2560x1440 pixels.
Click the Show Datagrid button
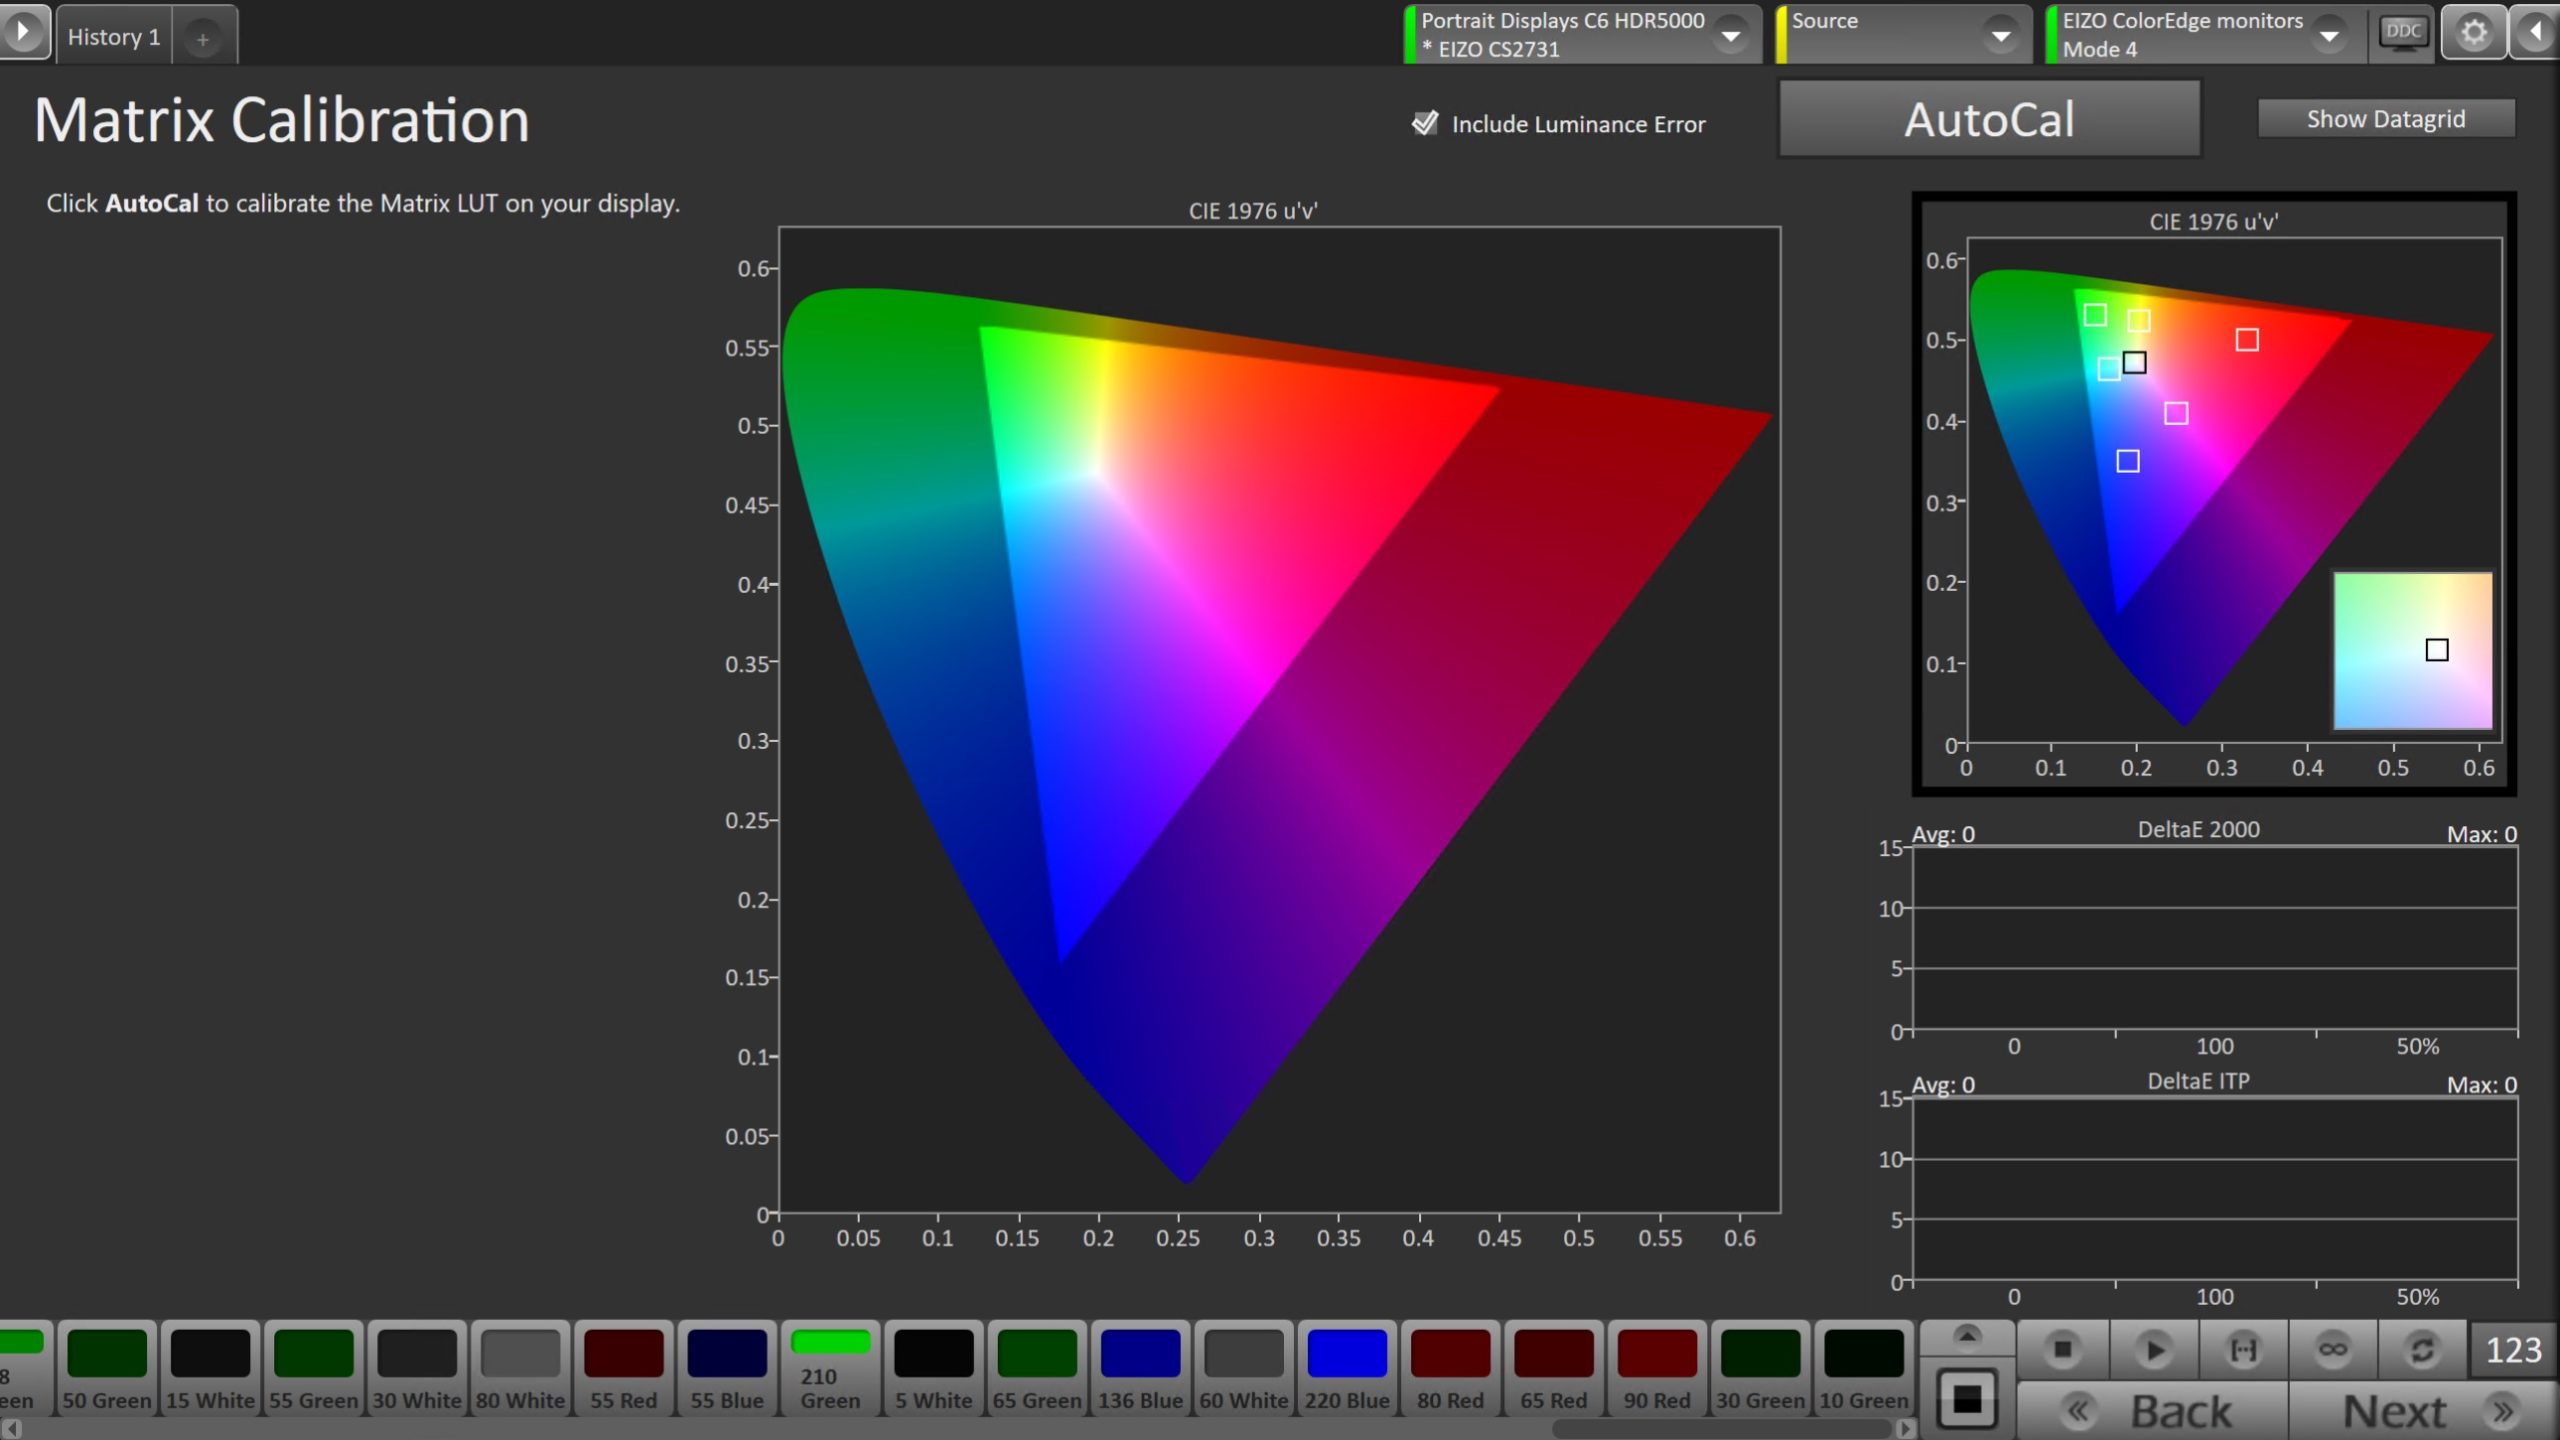2385,119
